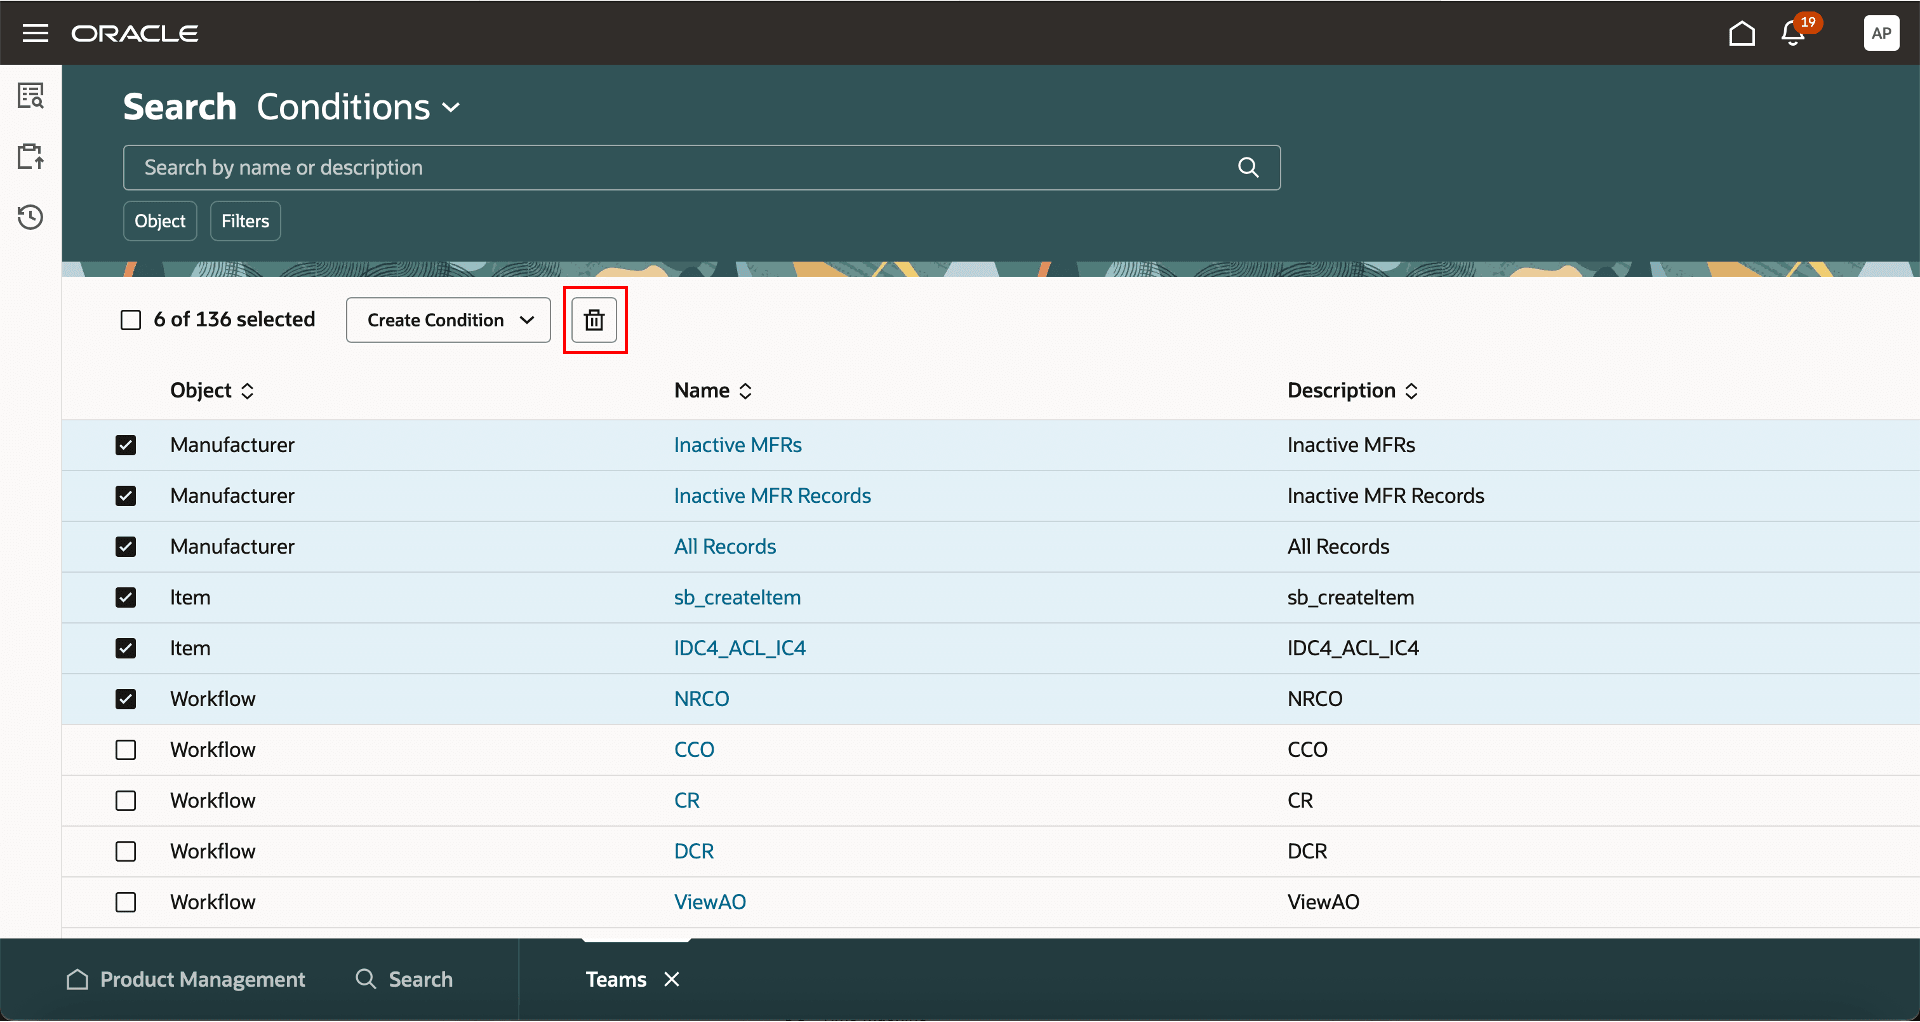Expand the Conditions chevron in the header
Viewport: 1920px width, 1022px height.
pos(451,107)
